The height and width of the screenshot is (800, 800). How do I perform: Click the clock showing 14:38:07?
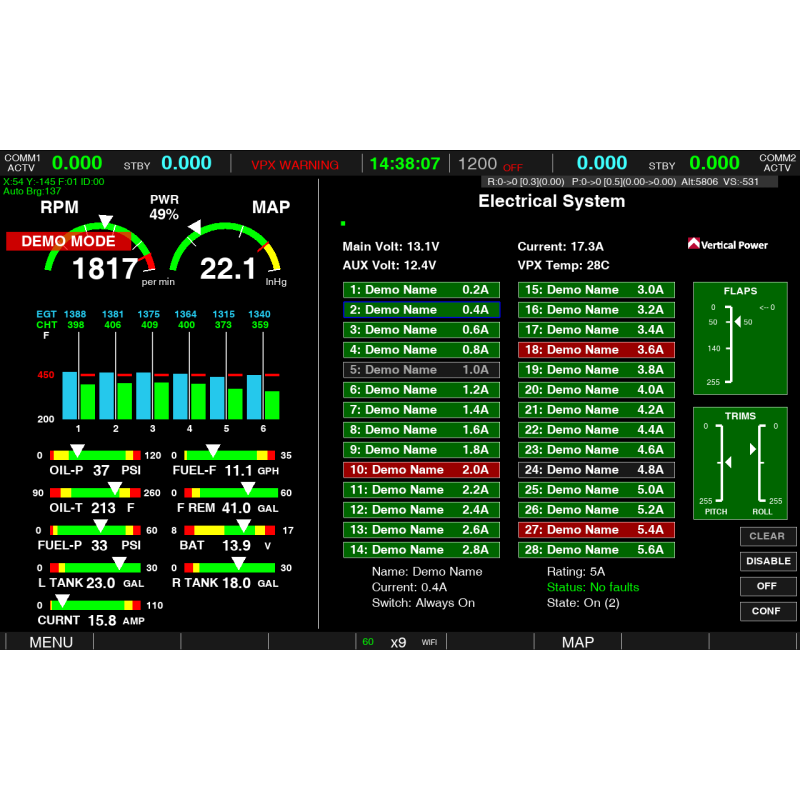click(x=404, y=163)
